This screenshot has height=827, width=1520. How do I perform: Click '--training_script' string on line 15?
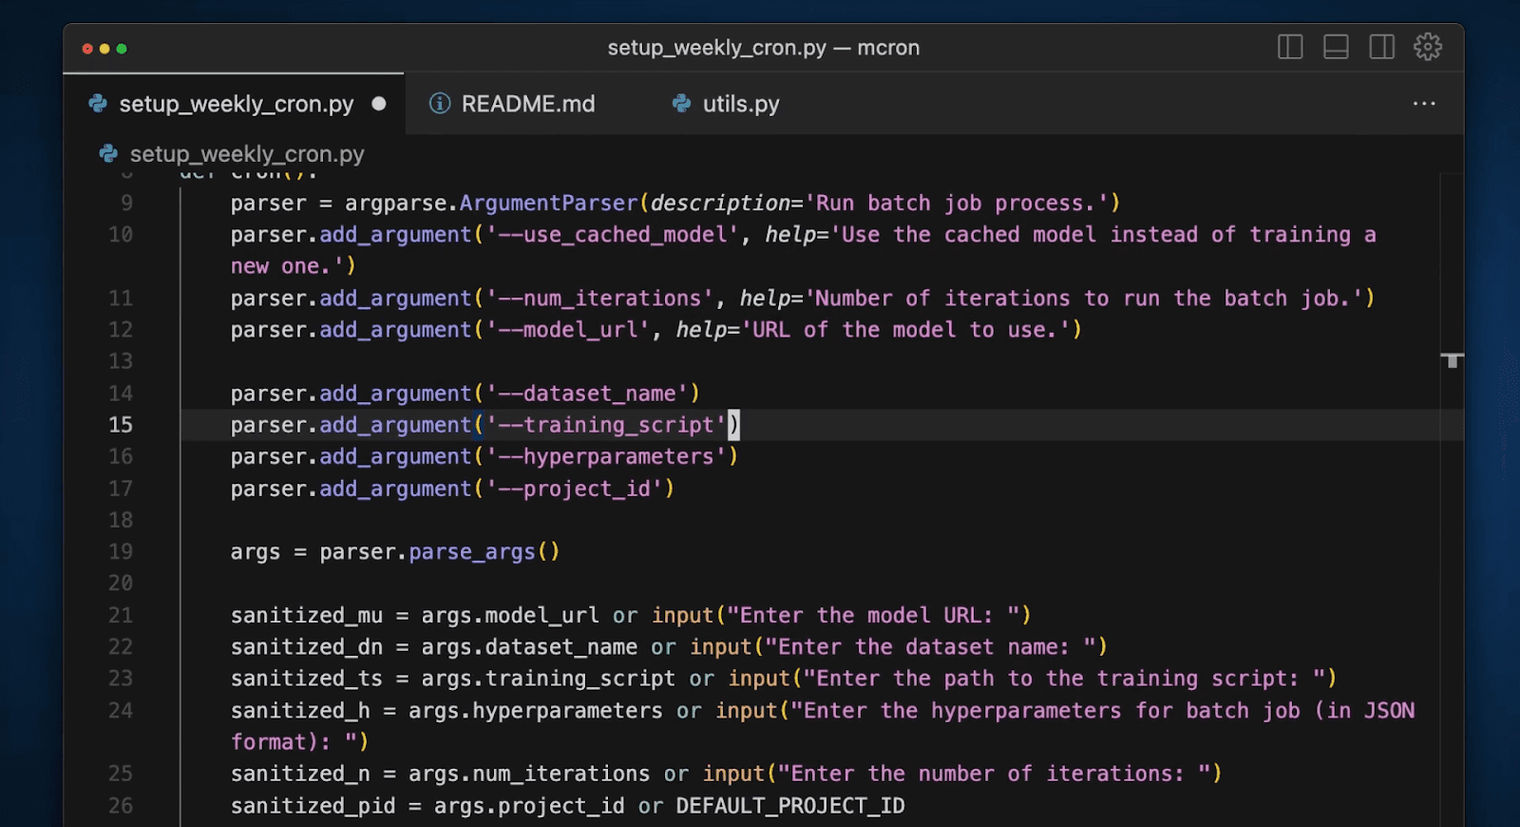(x=606, y=425)
